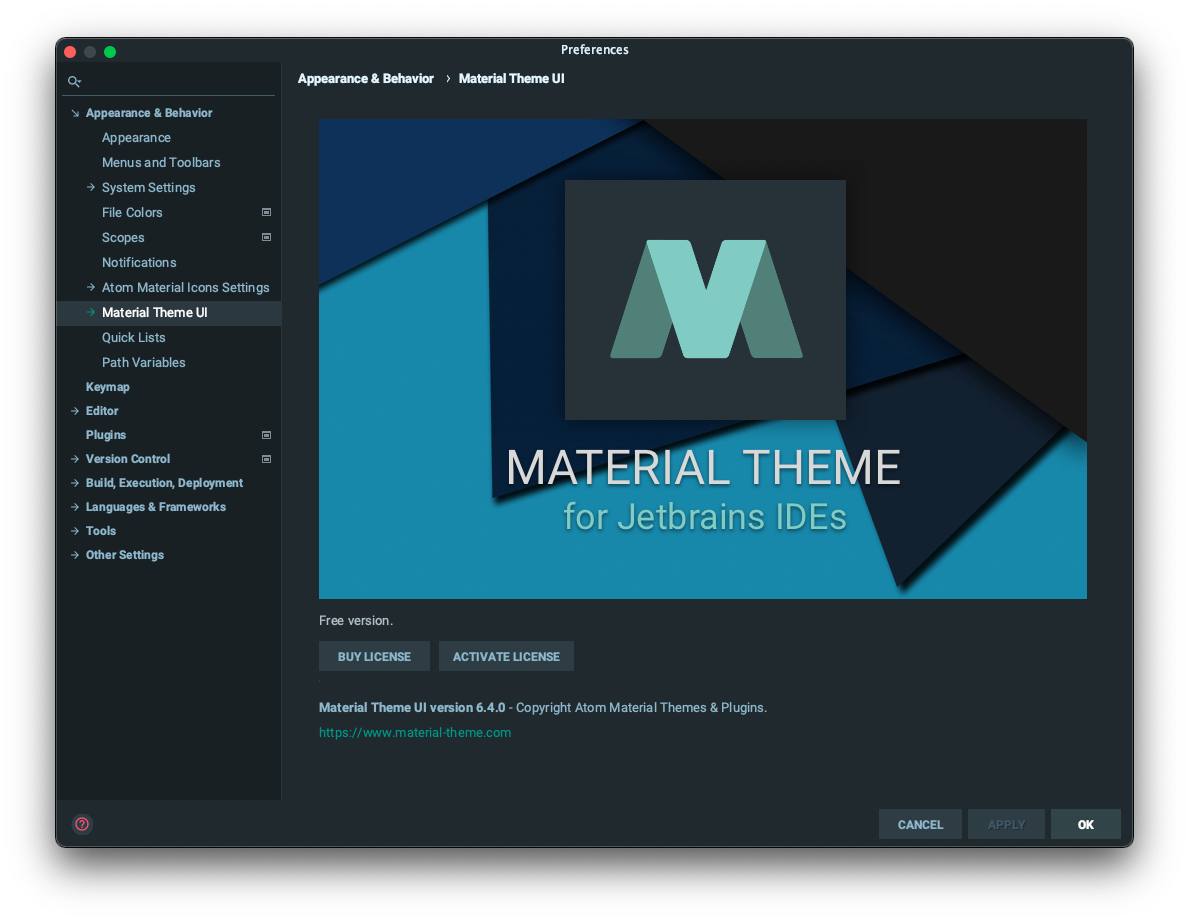Select the Editor category

pos(102,411)
